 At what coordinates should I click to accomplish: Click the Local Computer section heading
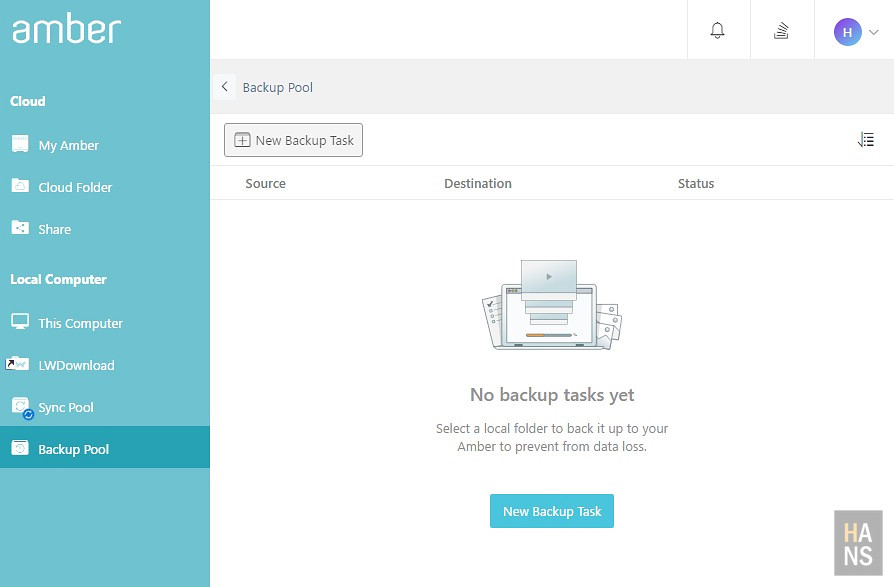tap(58, 279)
